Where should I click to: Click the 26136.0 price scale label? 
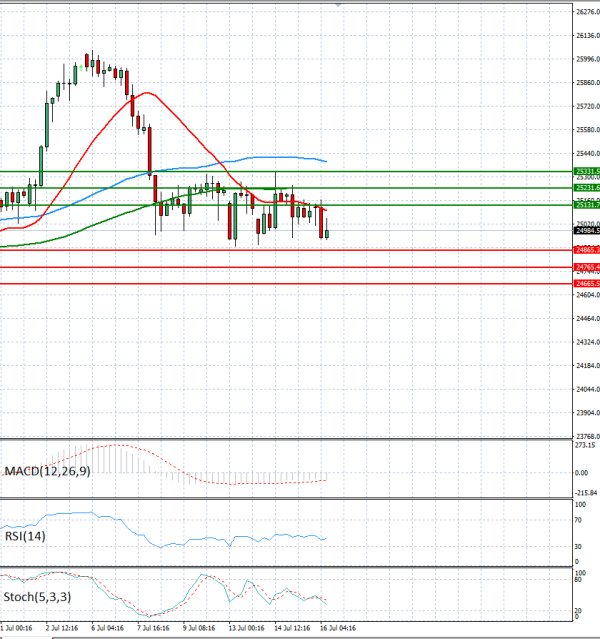coord(588,36)
